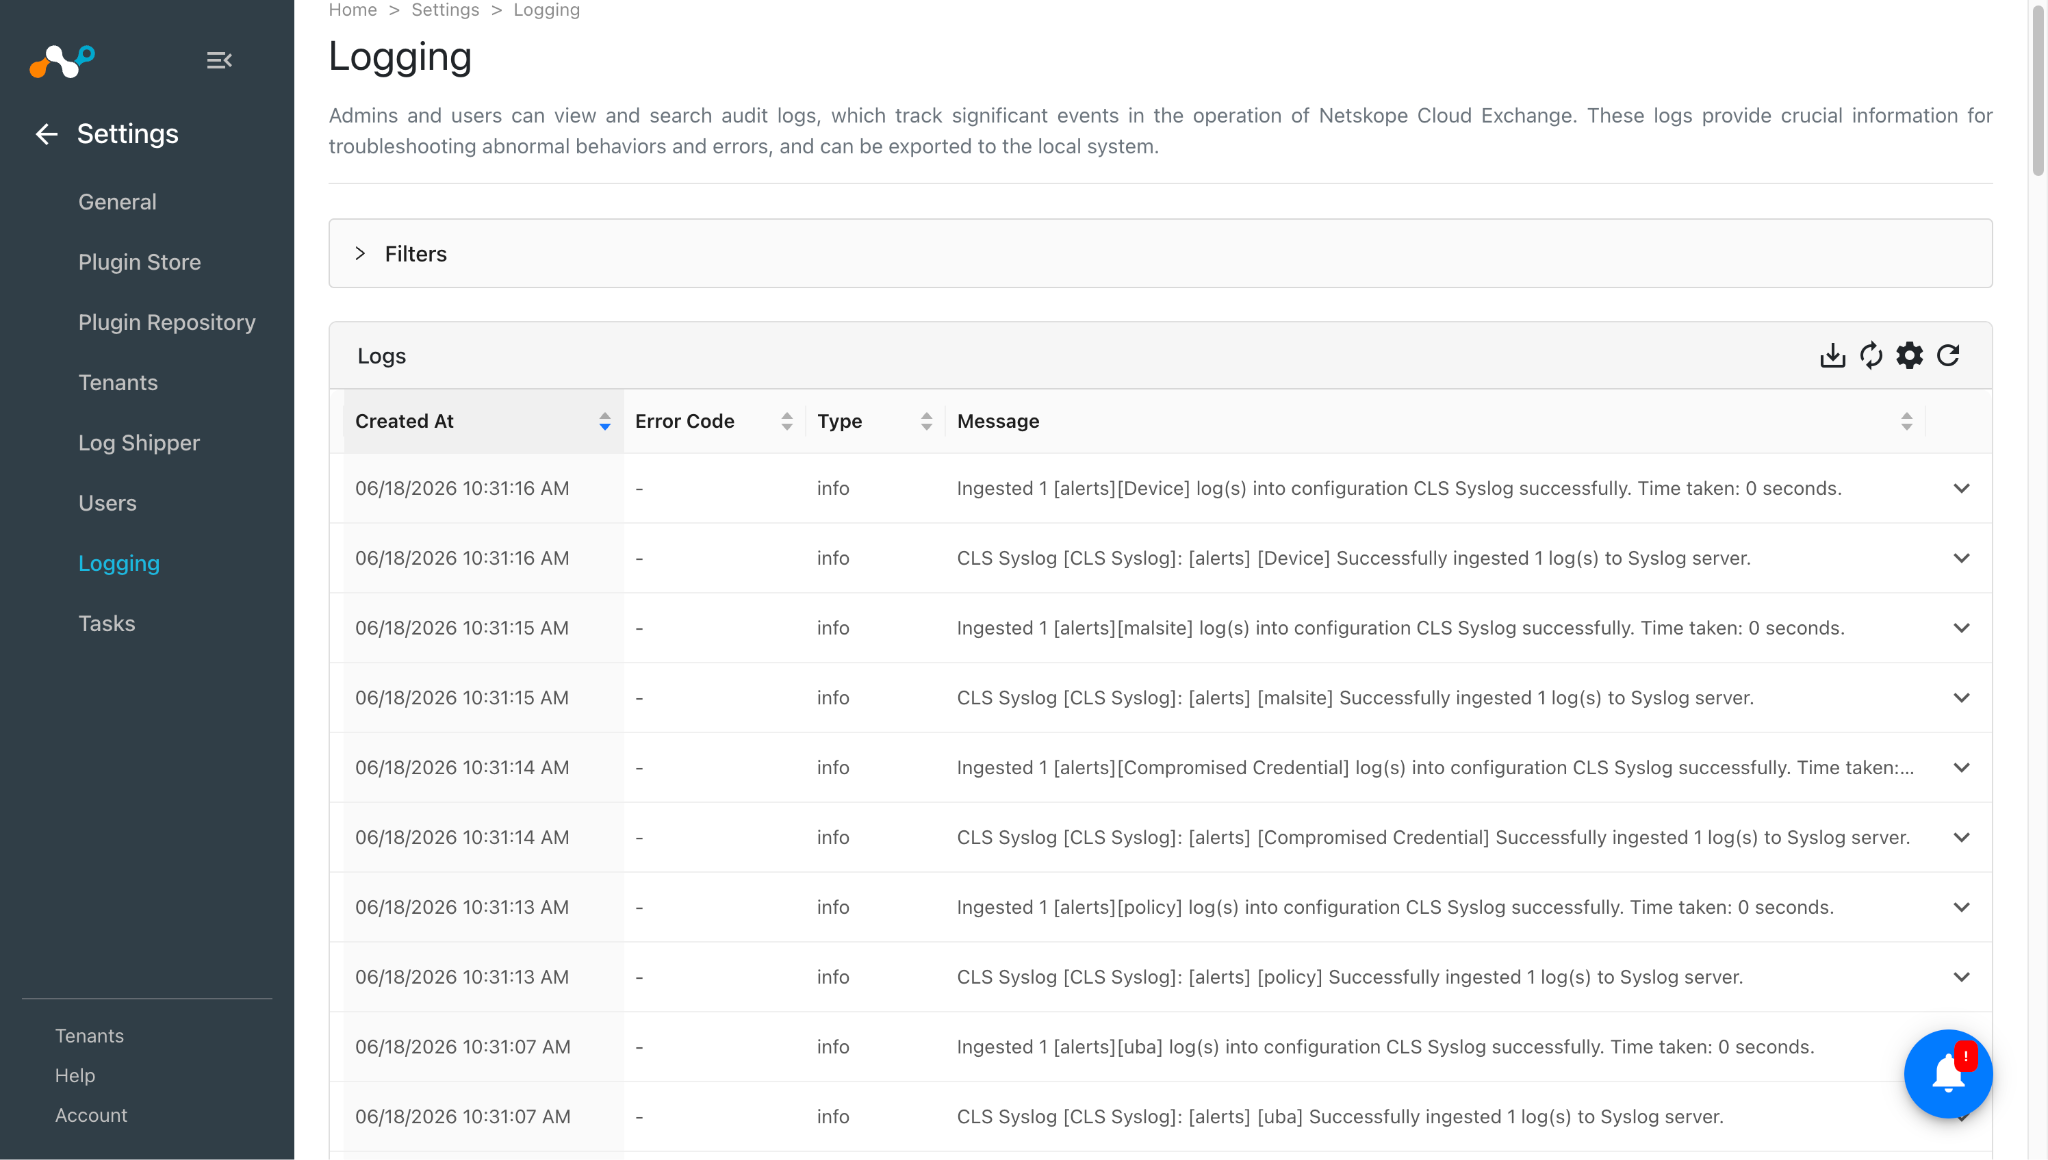Select message 'CLS Syslog [CLS Syslog]: [alerts] [malsite]'

point(1355,699)
